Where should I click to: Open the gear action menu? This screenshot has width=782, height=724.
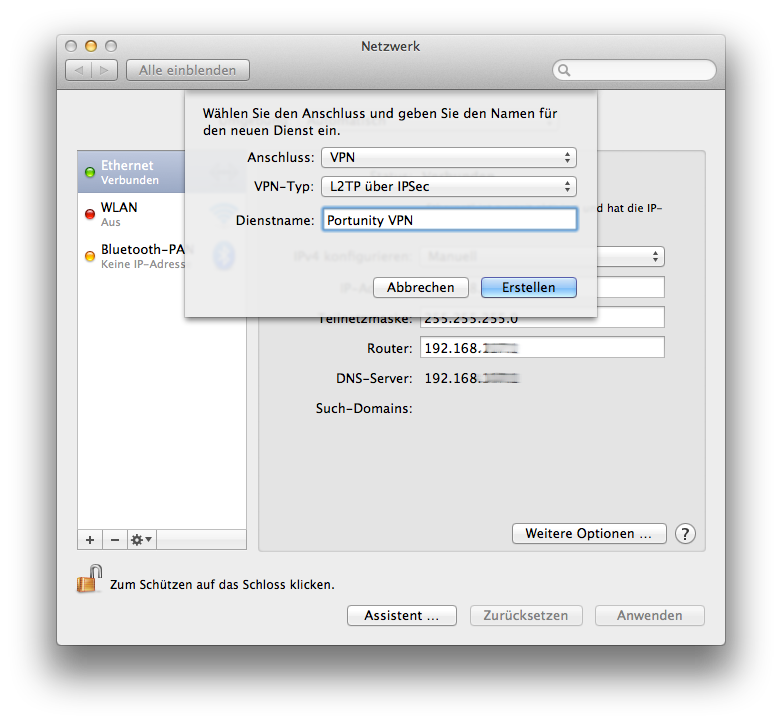(x=141, y=539)
